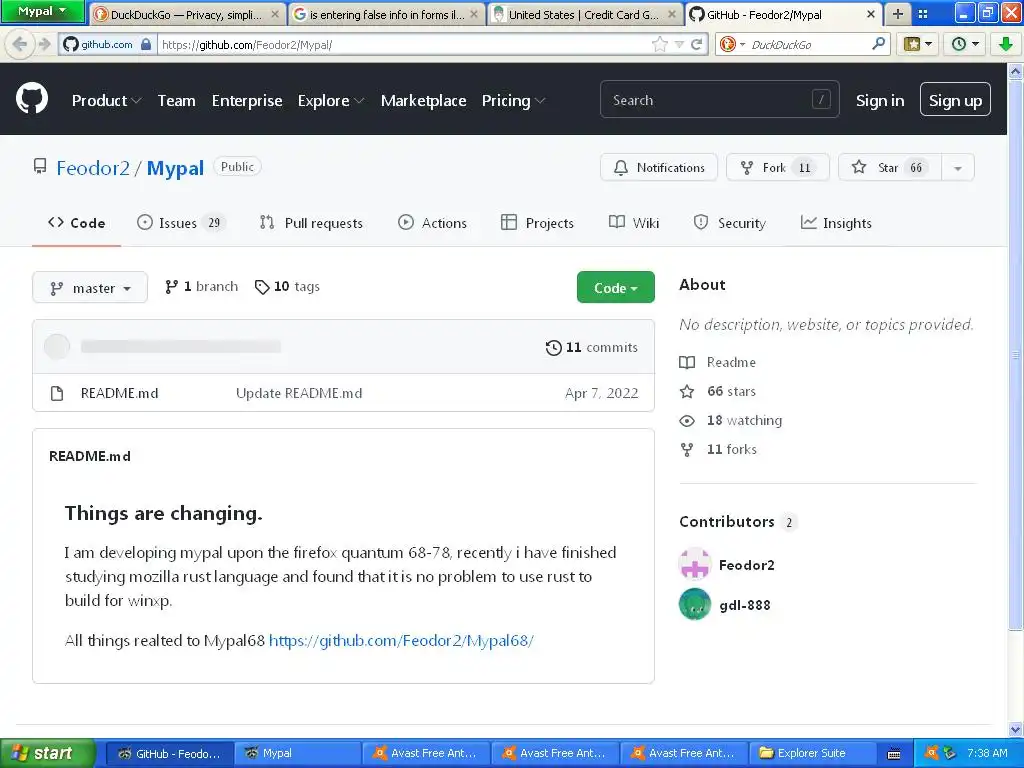Open downloads with green arrow icon
The width and height of the screenshot is (1024, 768).
1006,44
